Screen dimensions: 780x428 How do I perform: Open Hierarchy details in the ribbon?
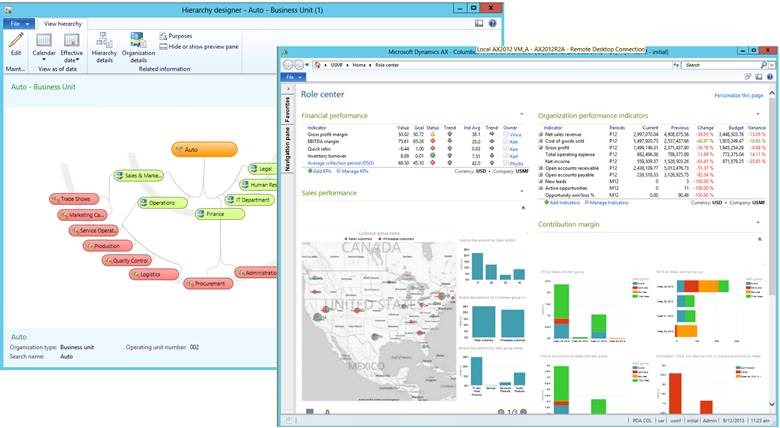104,47
